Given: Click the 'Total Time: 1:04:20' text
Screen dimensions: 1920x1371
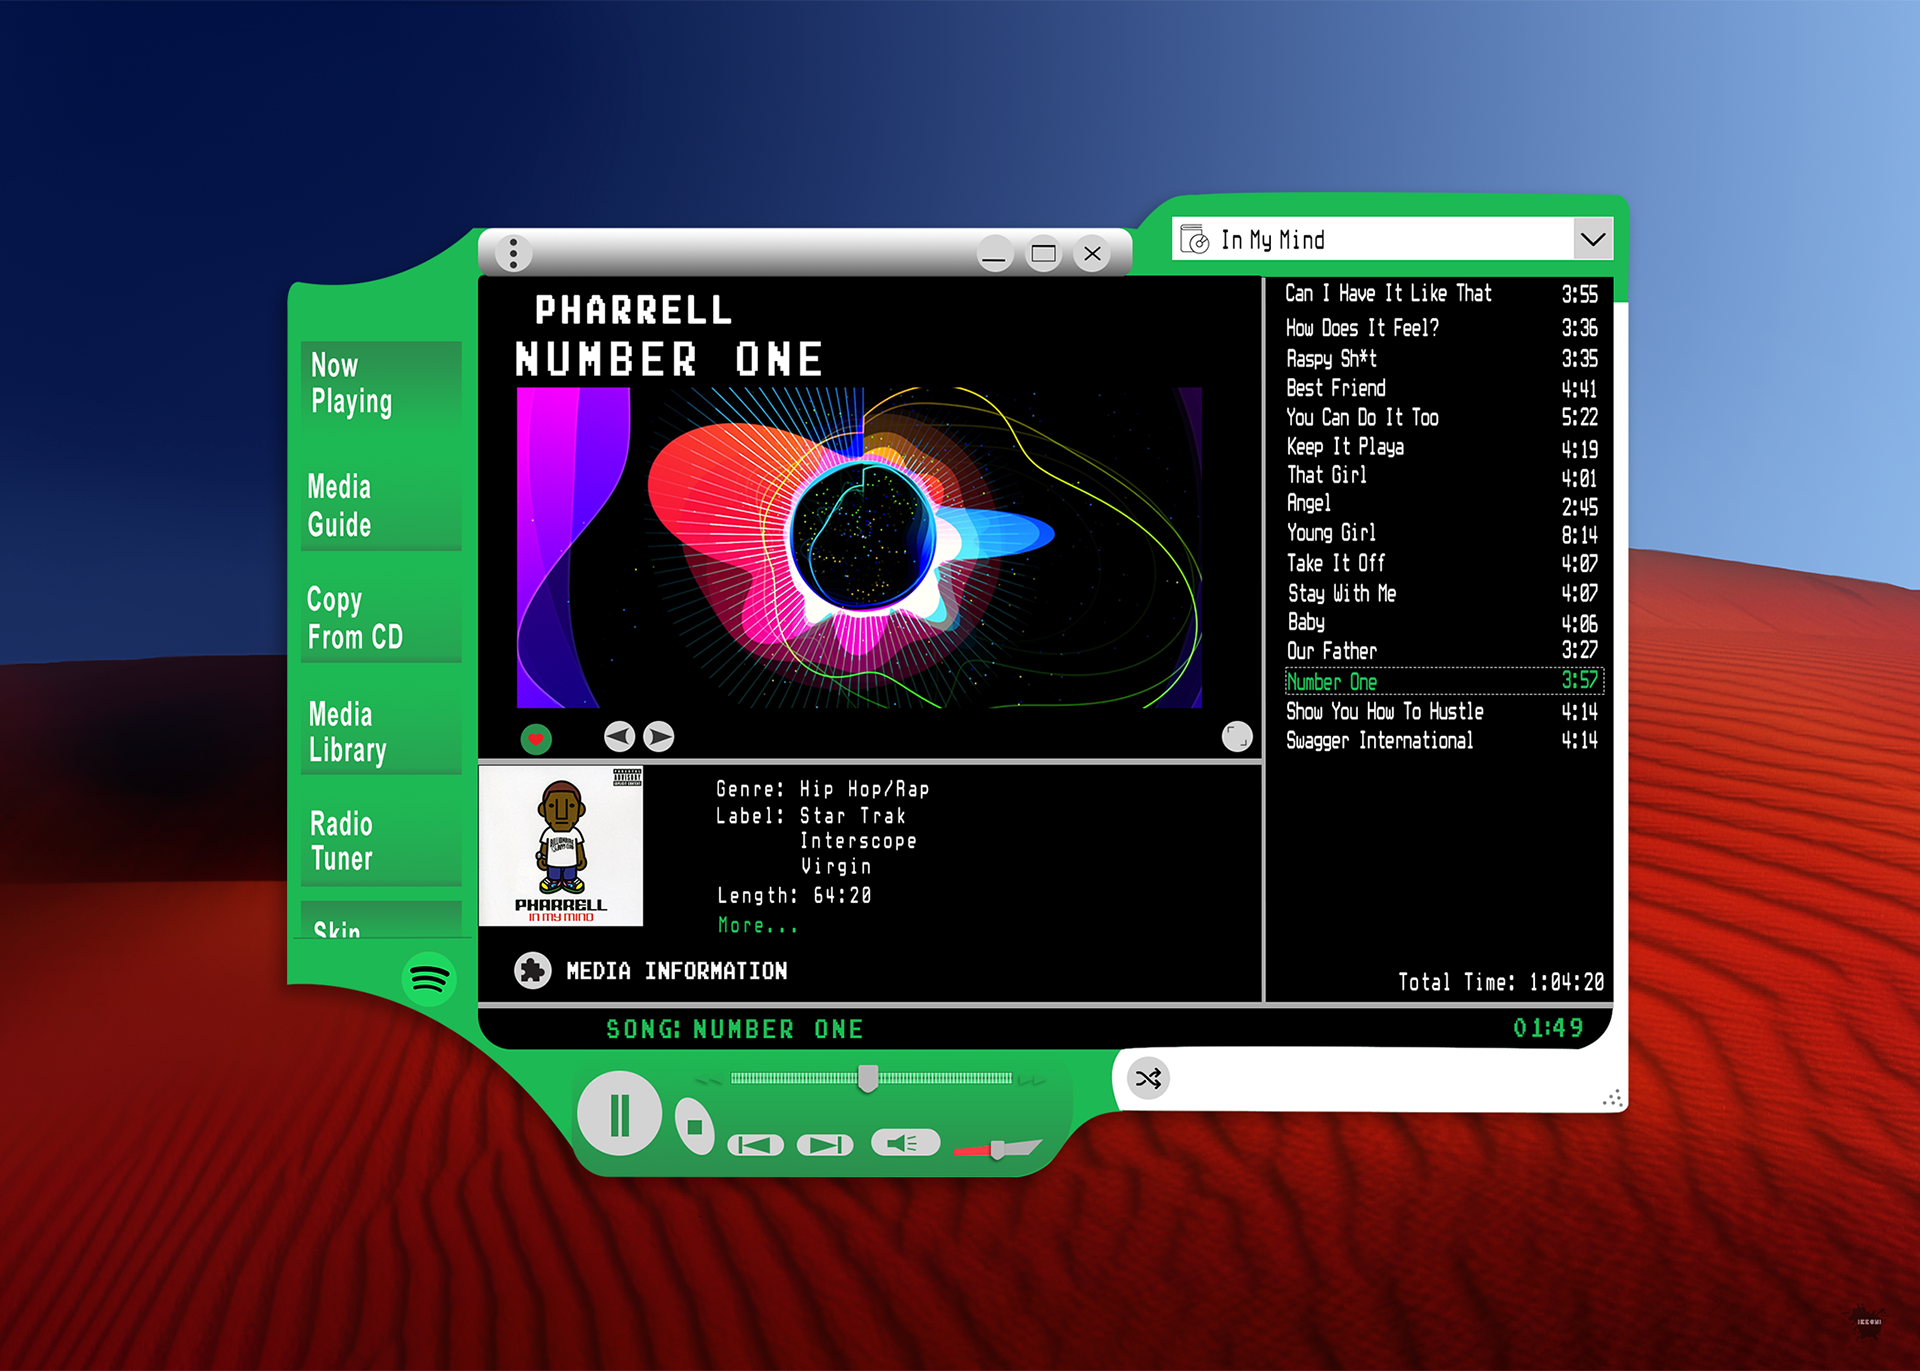Looking at the screenshot, I should [1500, 982].
